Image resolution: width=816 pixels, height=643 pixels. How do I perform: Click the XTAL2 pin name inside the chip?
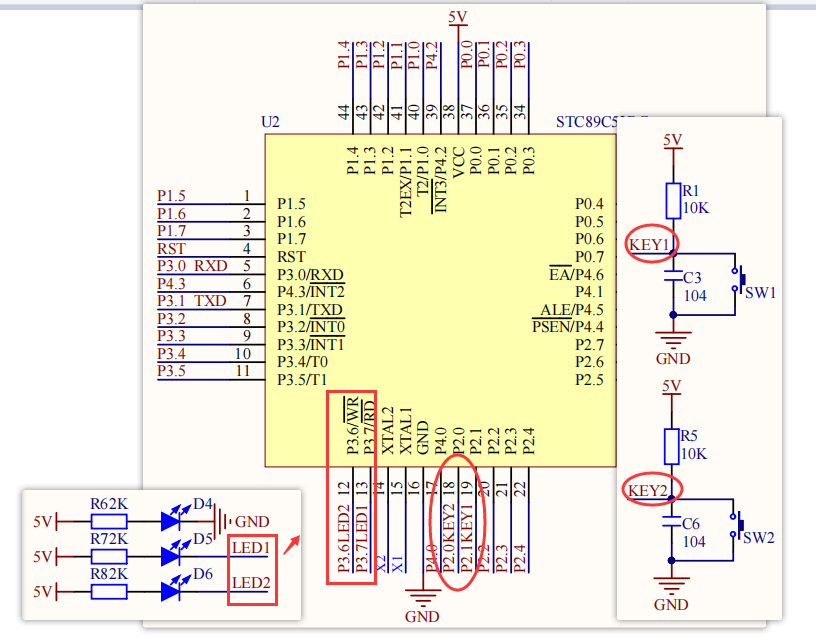tap(388, 430)
